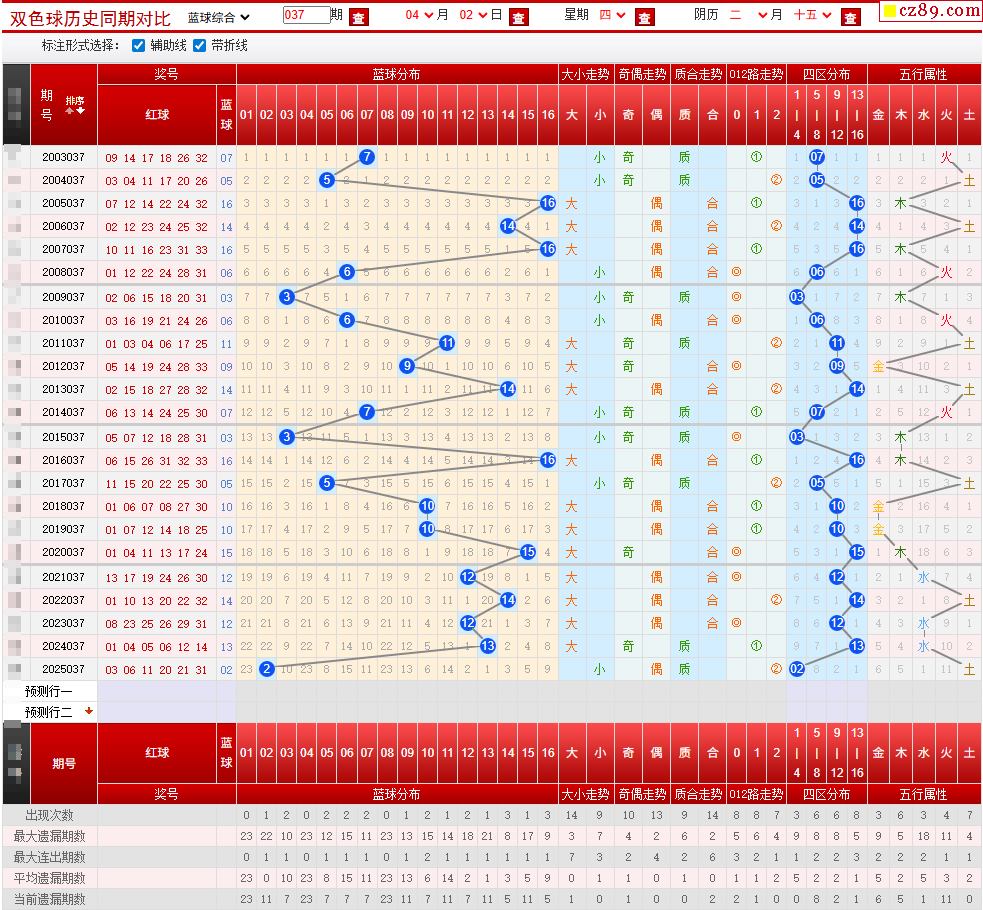Open the month dropdown showing 04
This screenshot has height=910, width=983.
tap(418, 15)
